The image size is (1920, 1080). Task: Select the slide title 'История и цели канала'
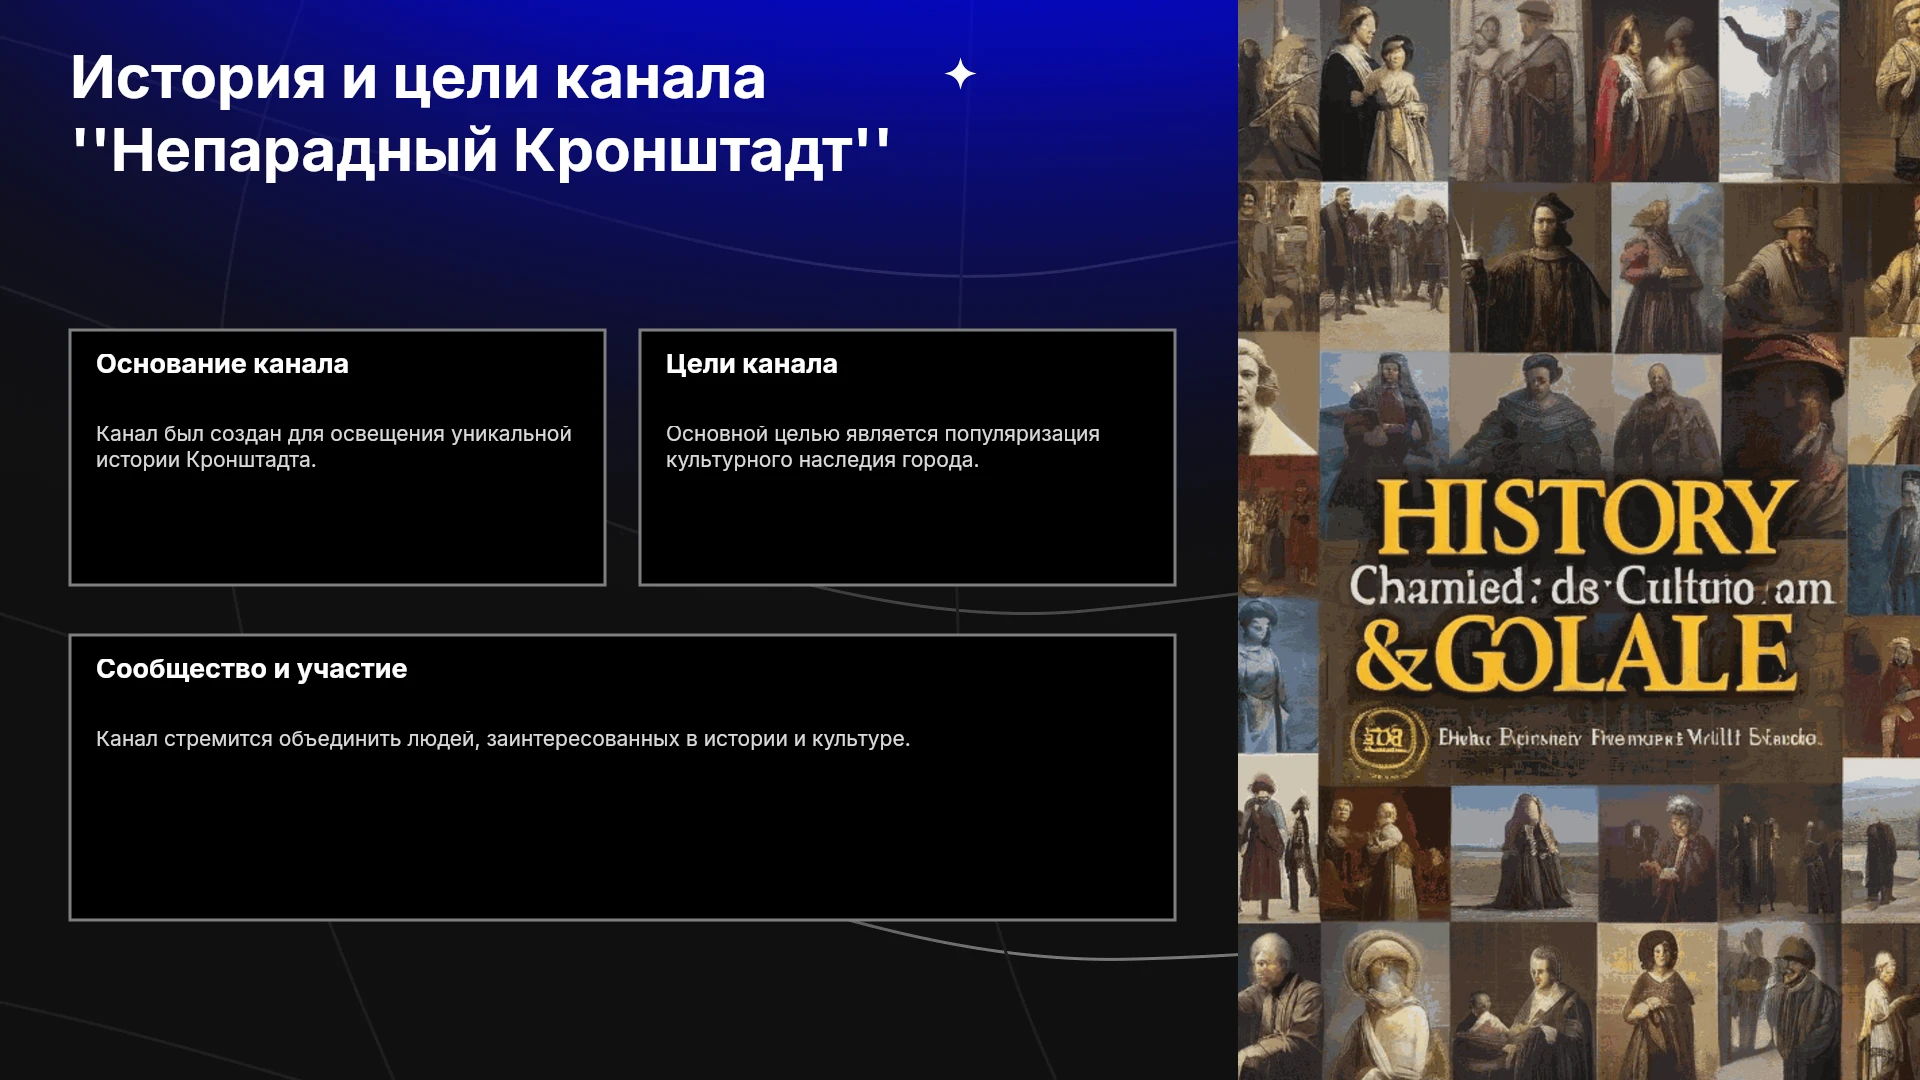pyautogui.click(x=418, y=77)
